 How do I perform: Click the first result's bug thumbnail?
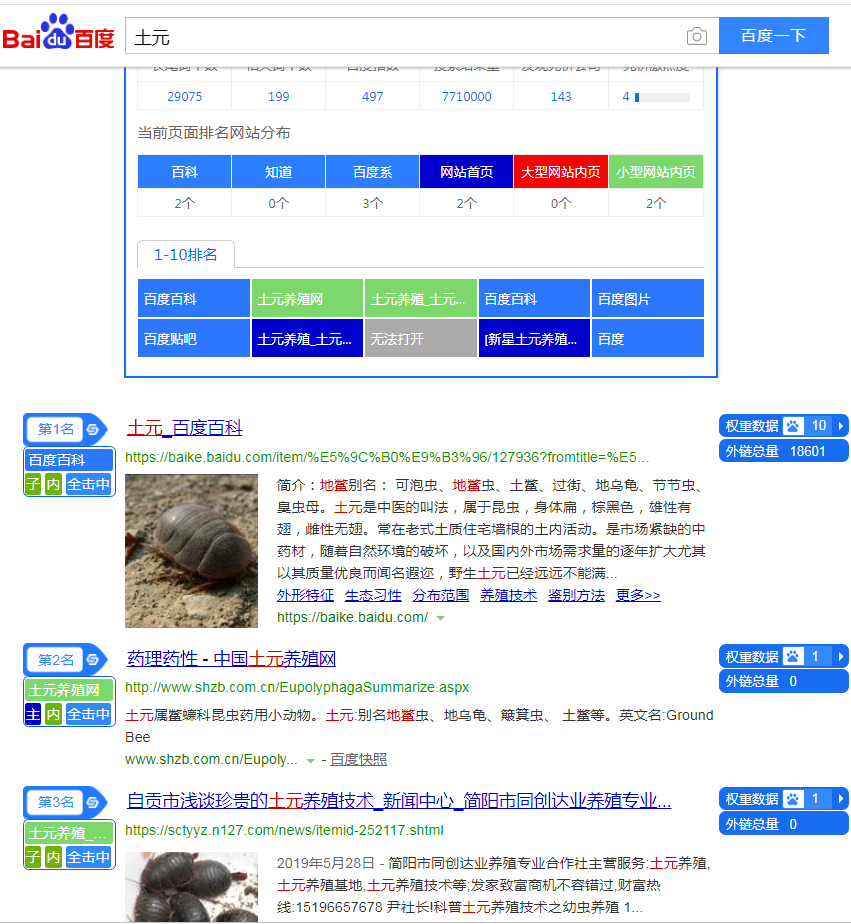coord(192,551)
